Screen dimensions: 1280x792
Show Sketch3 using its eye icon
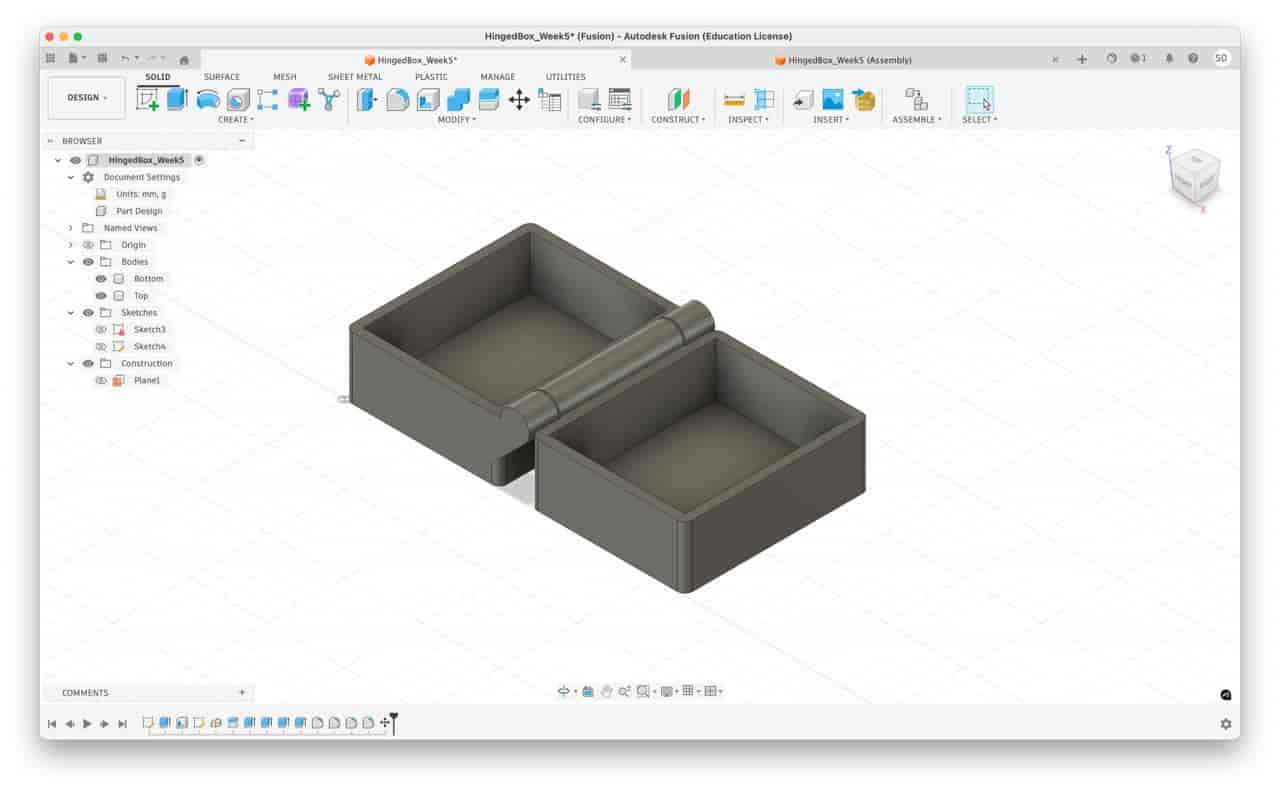(101, 330)
